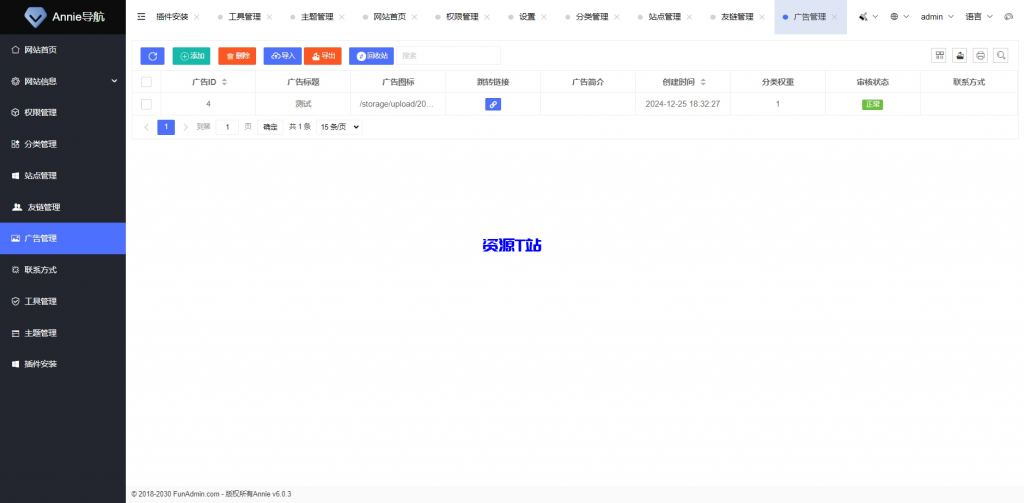Click the orange 删除 button

(x=237, y=56)
